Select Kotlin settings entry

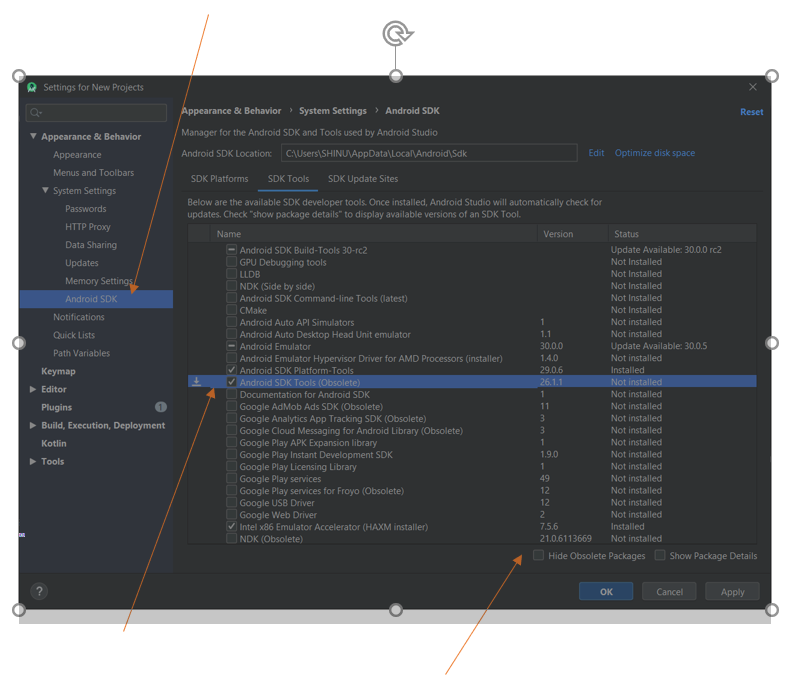pos(54,443)
